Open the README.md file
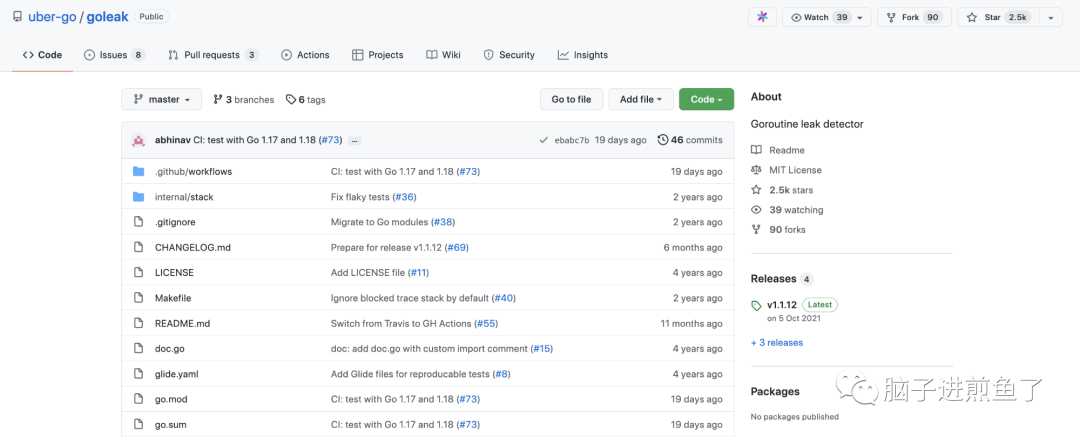The image size is (1080, 437). 183,323
